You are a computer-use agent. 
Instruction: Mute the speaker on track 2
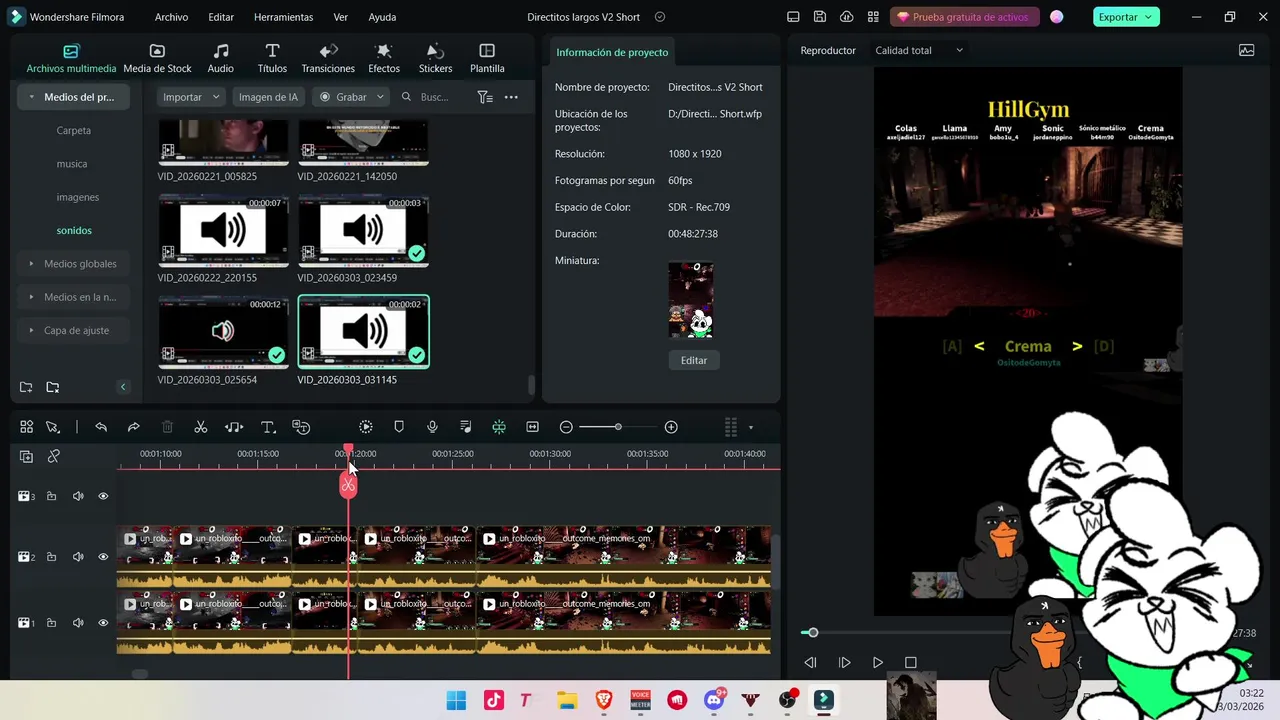pyautogui.click(x=78, y=557)
